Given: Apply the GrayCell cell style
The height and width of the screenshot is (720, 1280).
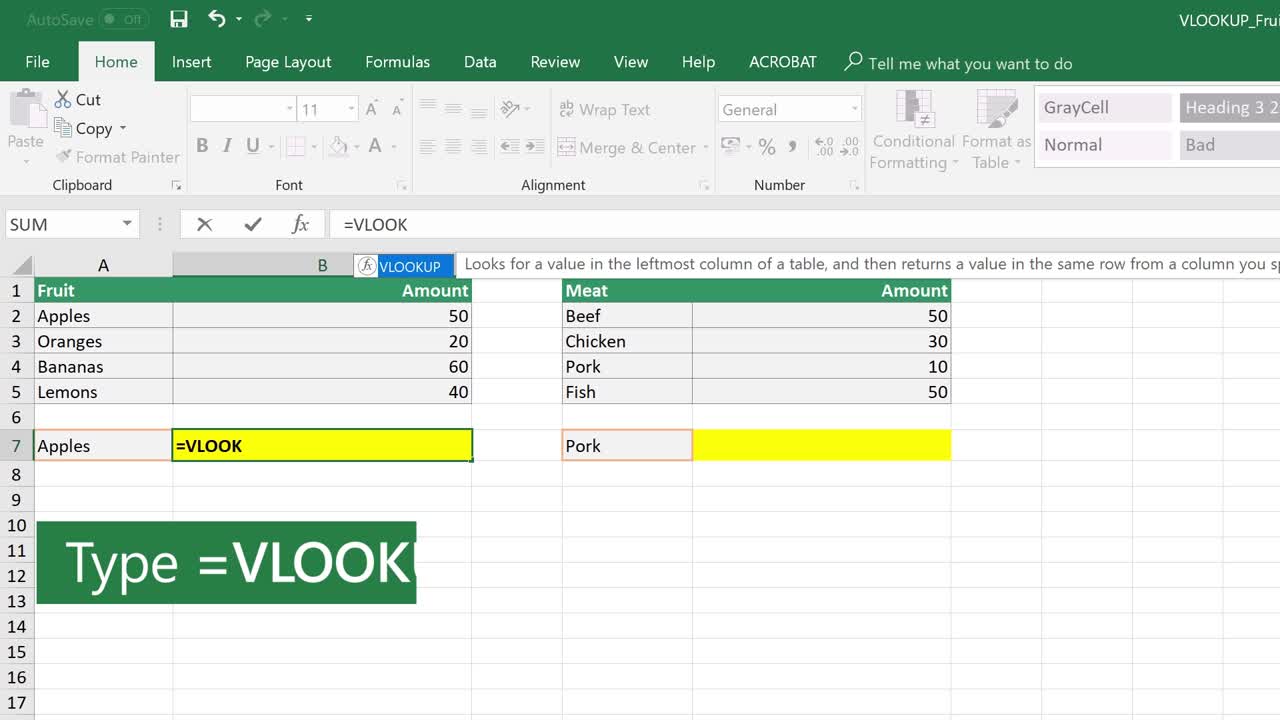Looking at the screenshot, I should coord(1104,108).
